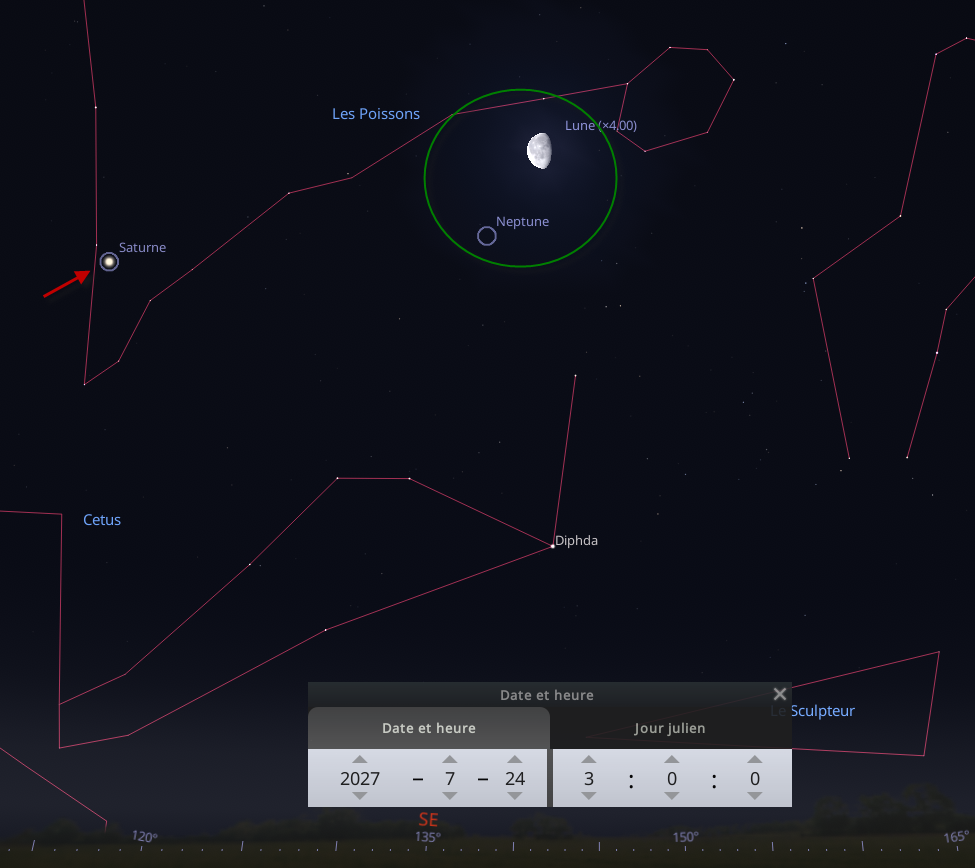Increment the day value 24

click(514, 760)
